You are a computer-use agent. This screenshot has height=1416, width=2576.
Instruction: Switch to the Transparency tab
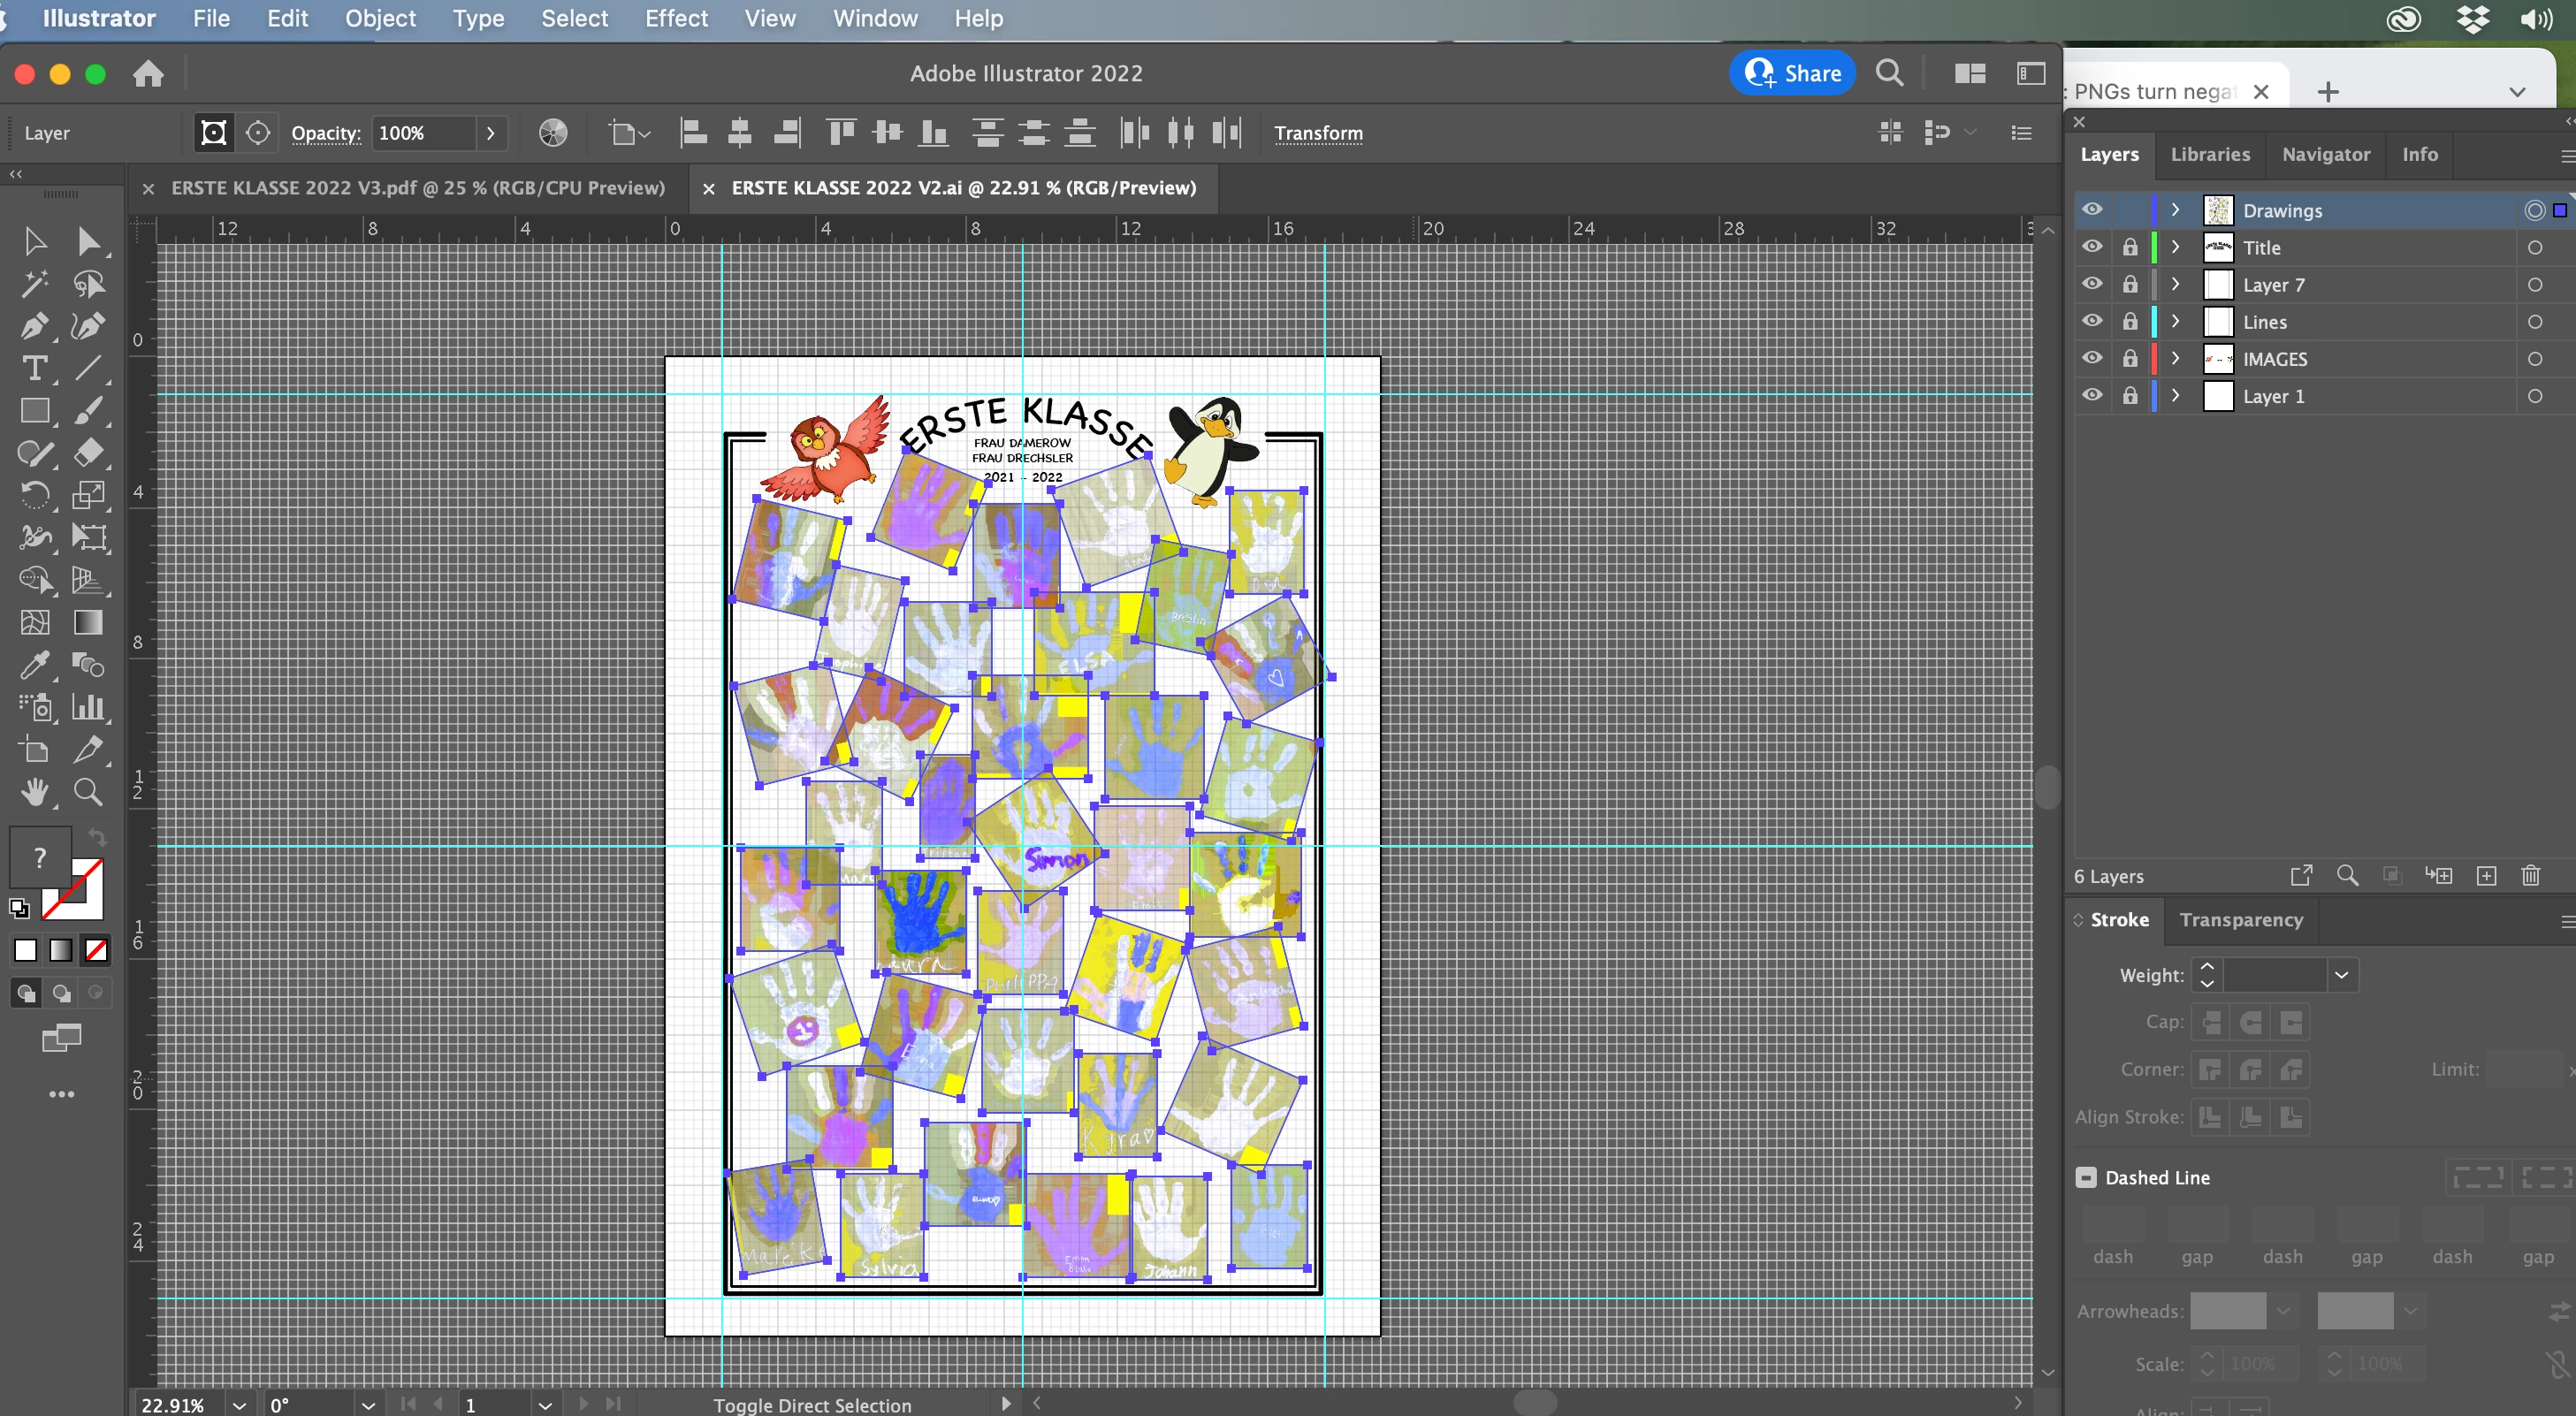point(2241,919)
